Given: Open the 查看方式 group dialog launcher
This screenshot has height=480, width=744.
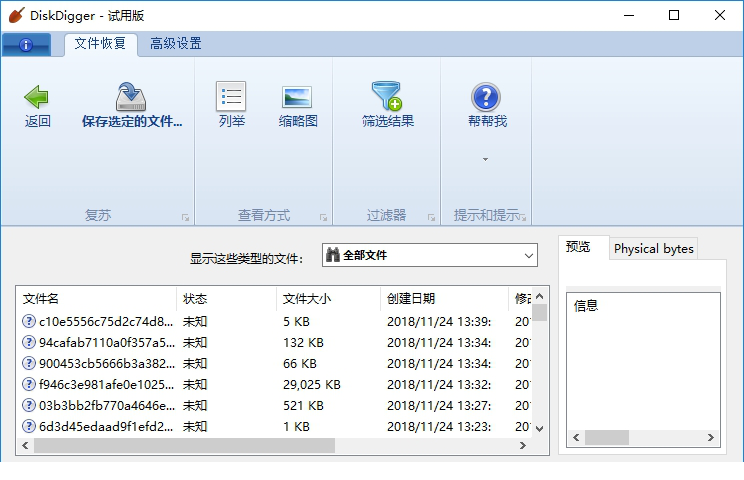Looking at the screenshot, I should tap(324, 218).
